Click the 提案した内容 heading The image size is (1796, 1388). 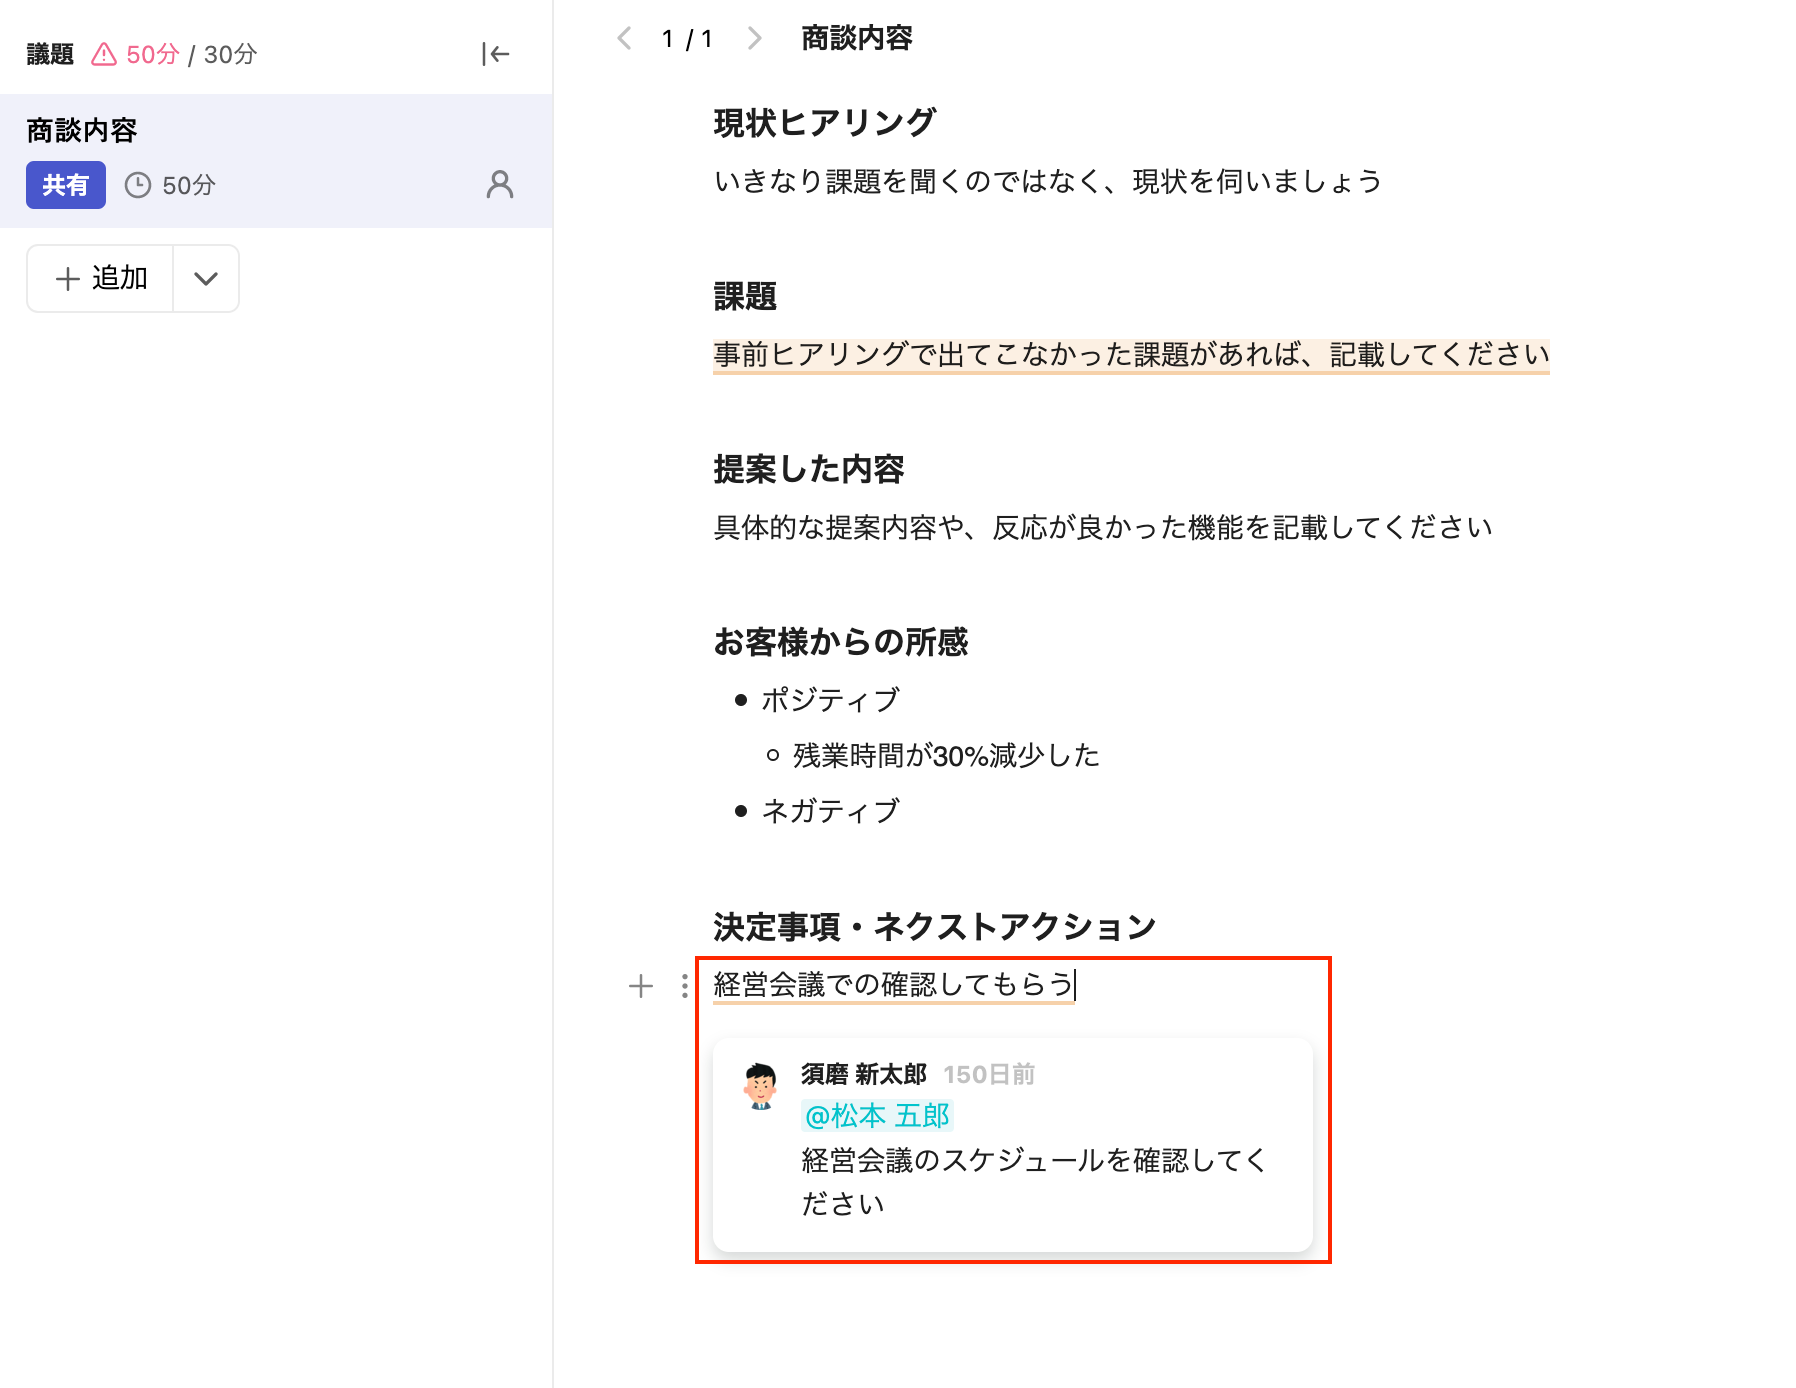[x=809, y=469]
